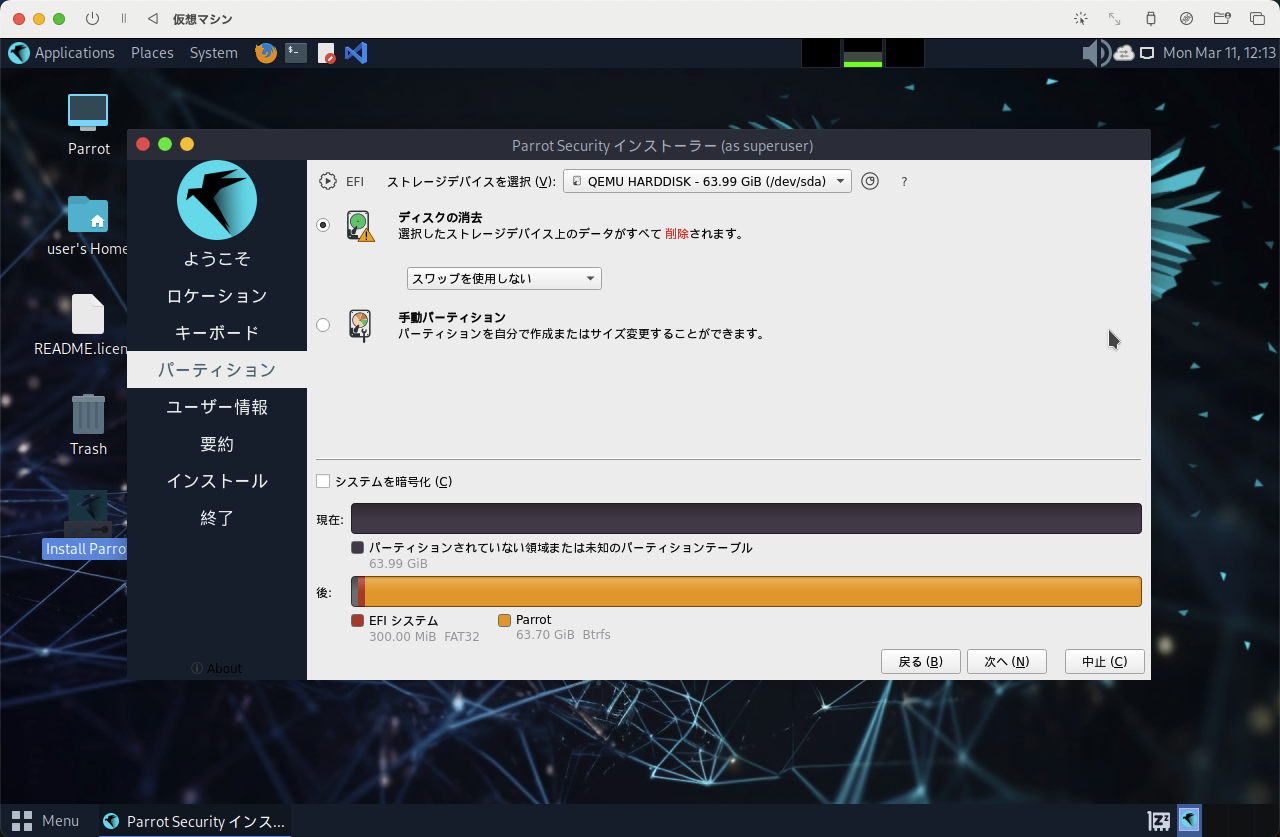The image size is (1280, 837).
Task: Open the Applications menu
Action: [x=62, y=53]
